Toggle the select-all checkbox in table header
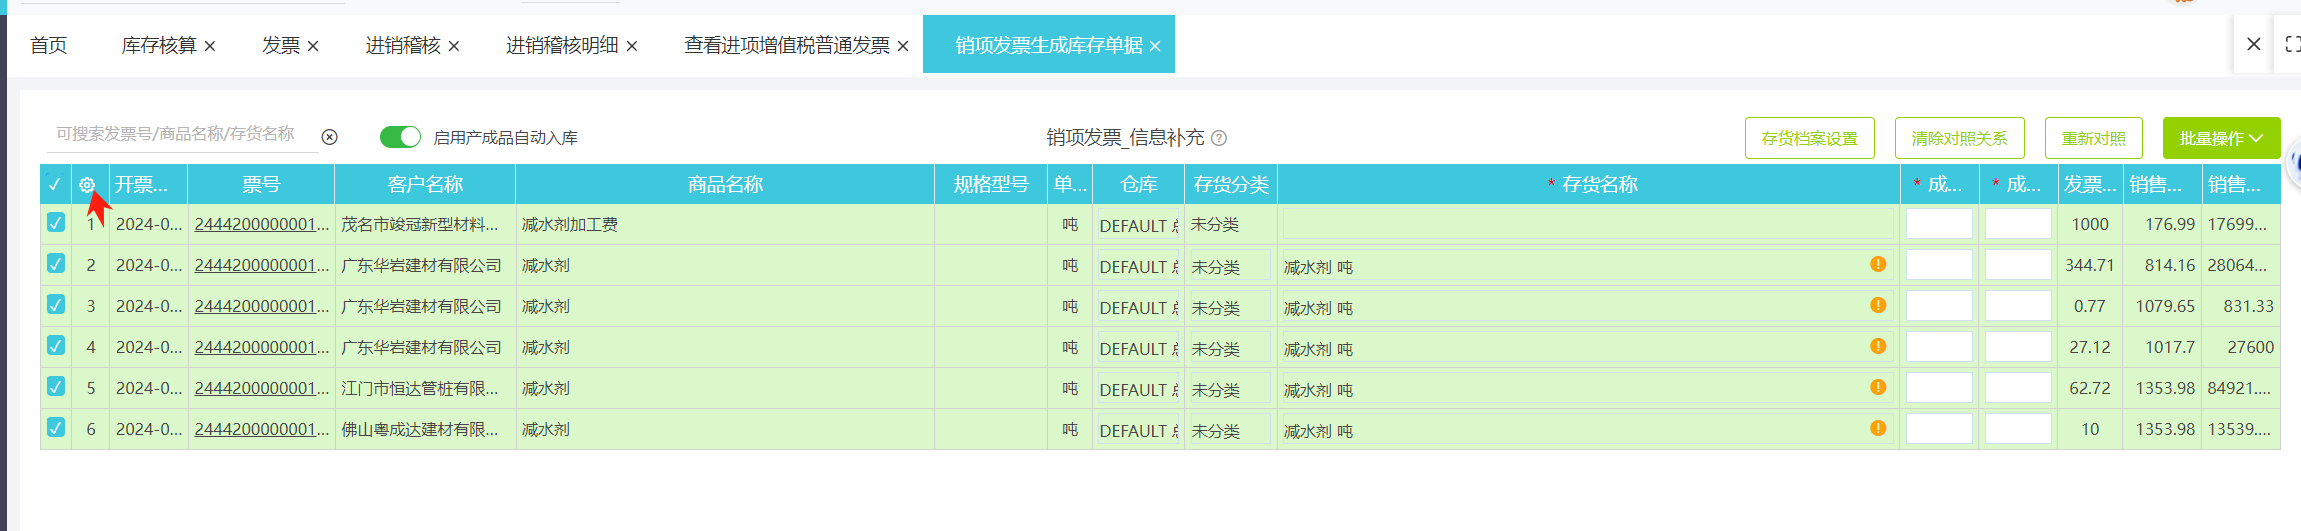Viewport: 2301px width, 531px height. [55, 184]
